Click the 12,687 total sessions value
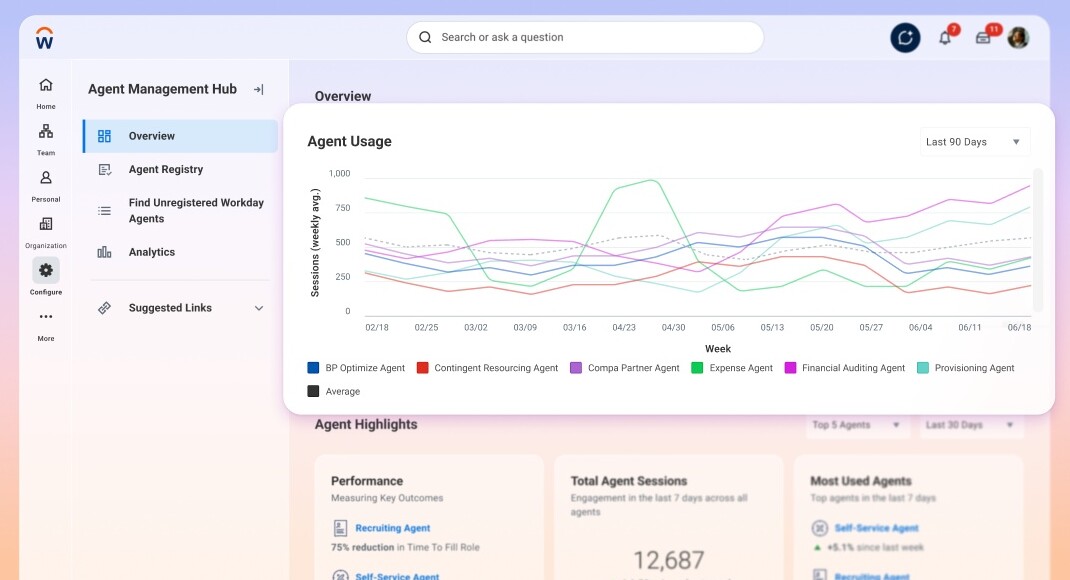The width and height of the screenshot is (1070, 580). click(x=669, y=560)
